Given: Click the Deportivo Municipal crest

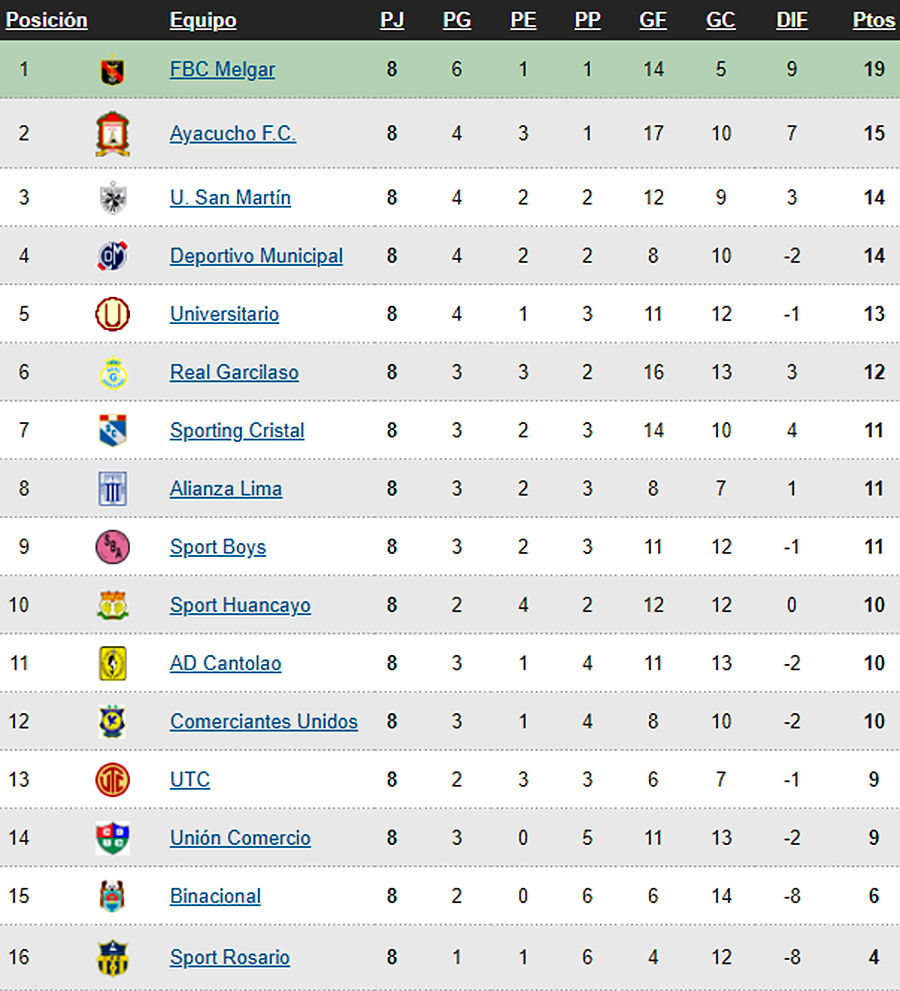Looking at the screenshot, I should coord(112,256).
